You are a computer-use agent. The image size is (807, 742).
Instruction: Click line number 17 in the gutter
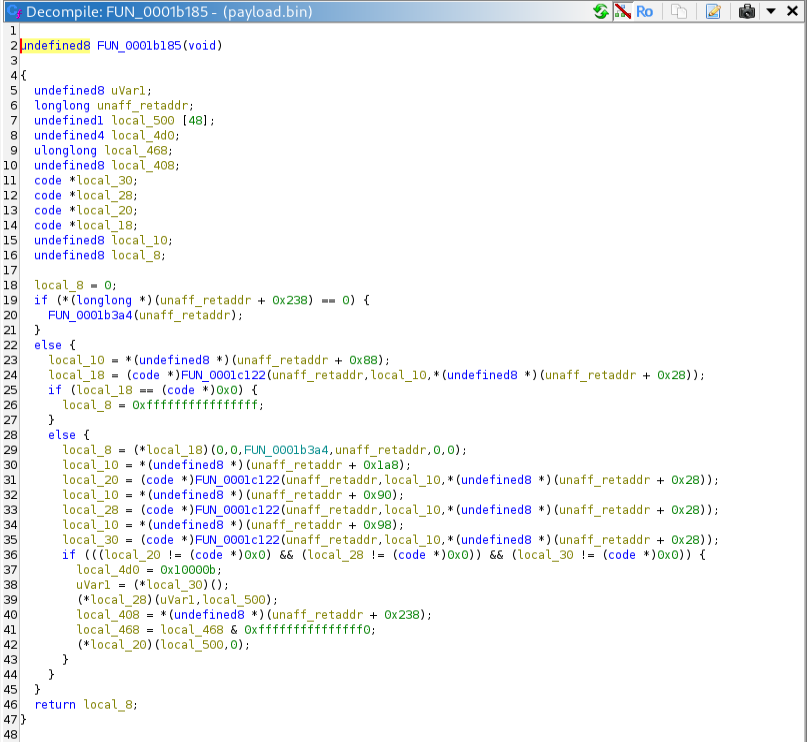pos(10,270)
